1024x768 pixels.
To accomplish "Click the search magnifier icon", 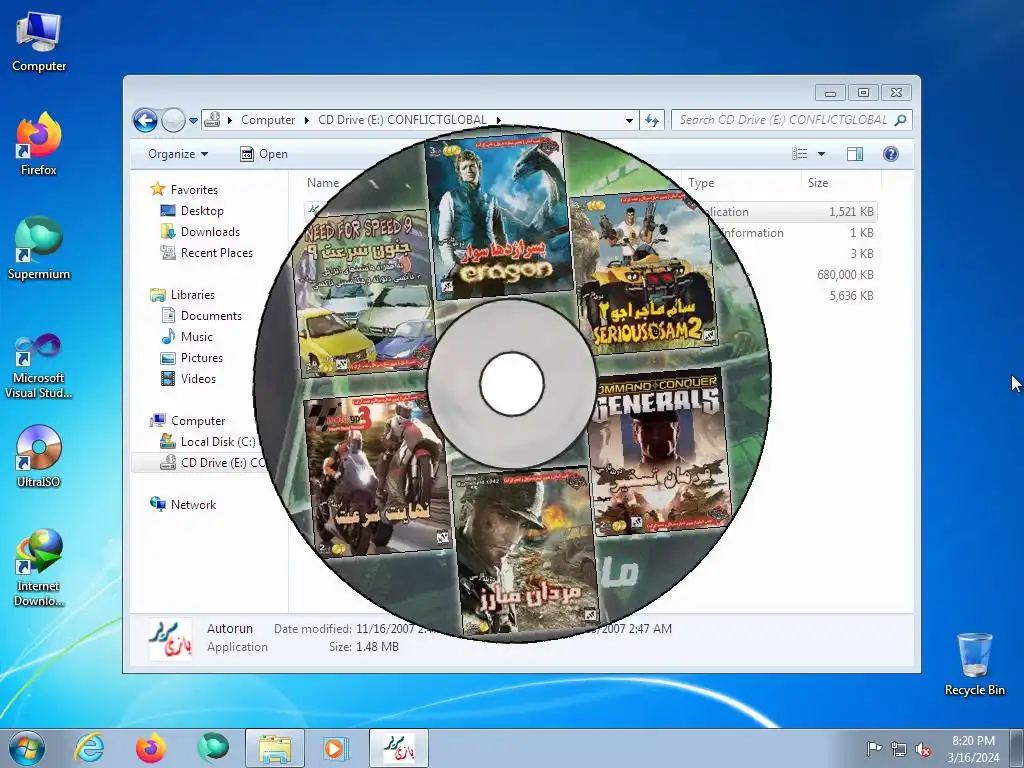I will click(x=901, y=120).
